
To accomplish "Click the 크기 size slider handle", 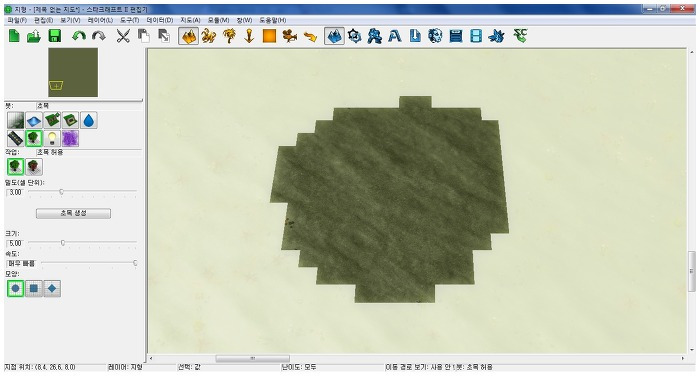I will tap(62, 243).
